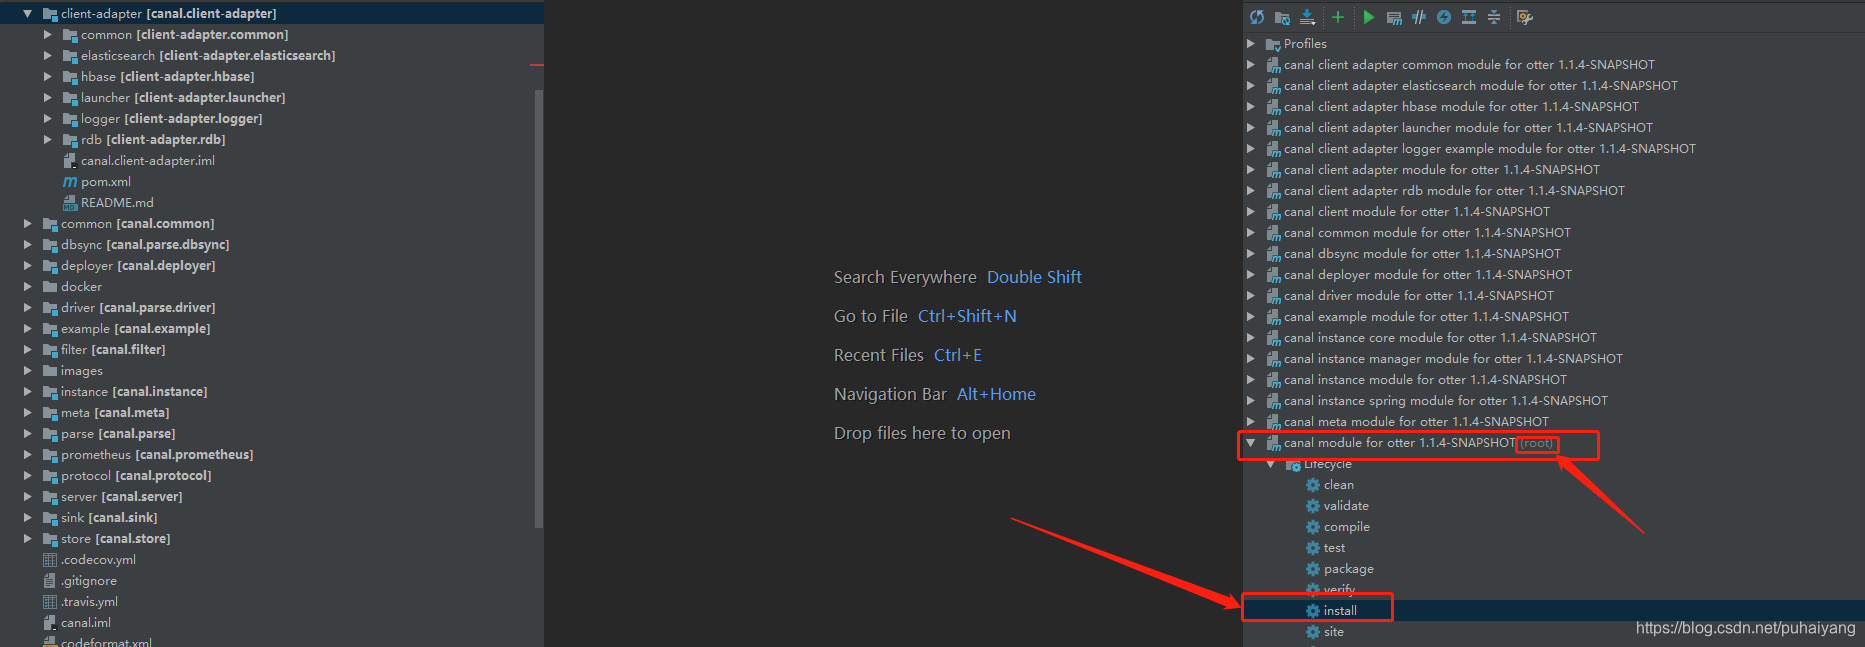Select canal example module for otter row

pos(1426,317)
